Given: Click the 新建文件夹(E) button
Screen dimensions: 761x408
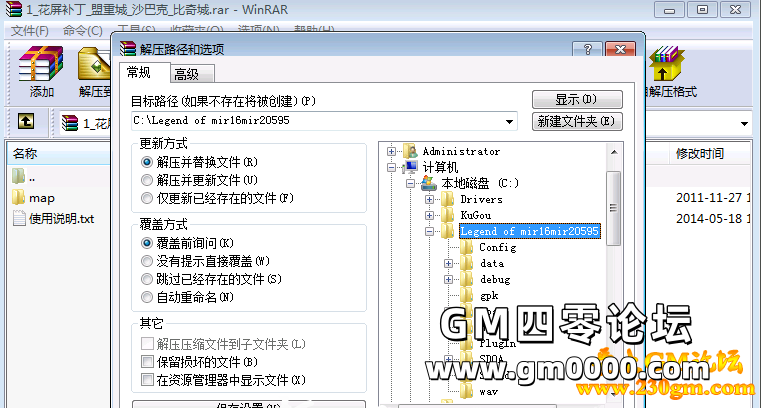Looking at the screenshot, I should coord(577,121).
